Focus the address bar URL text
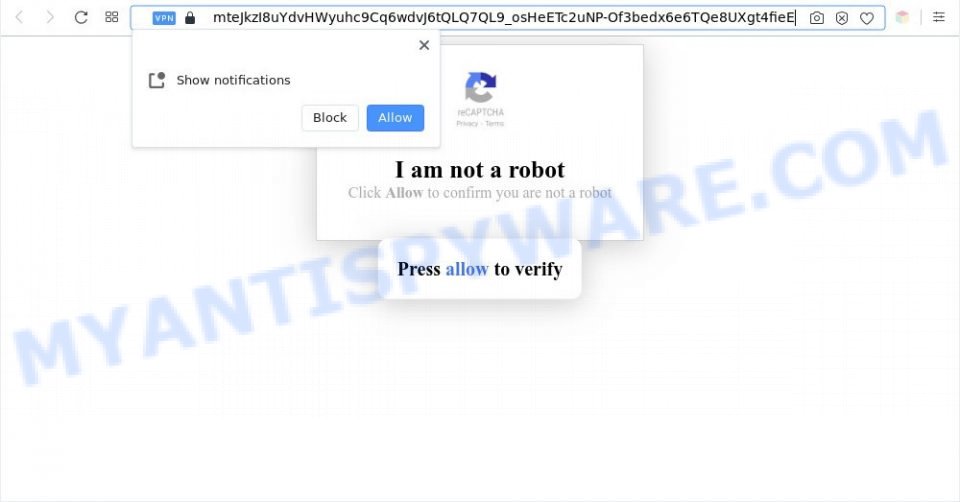 click(x=504, y=17)
